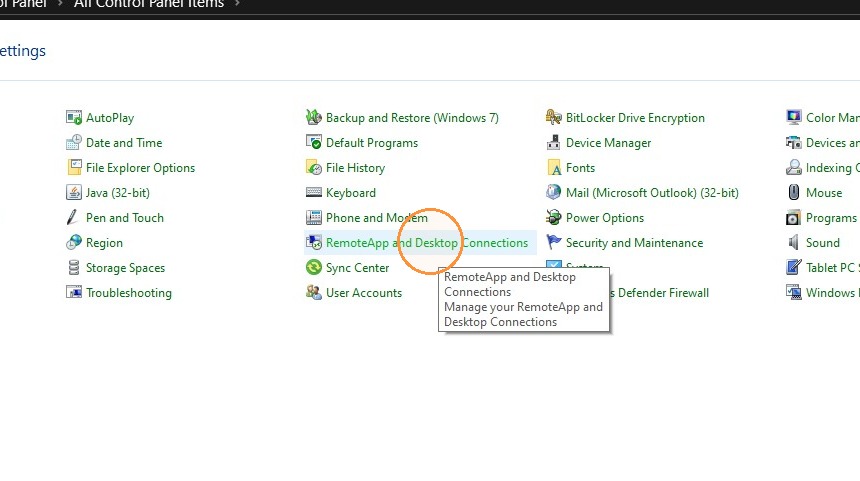Image resolution: width=860 pixels, height=481 pixels.
Task: Open Sound settings link
Action: tap(823, 243)
